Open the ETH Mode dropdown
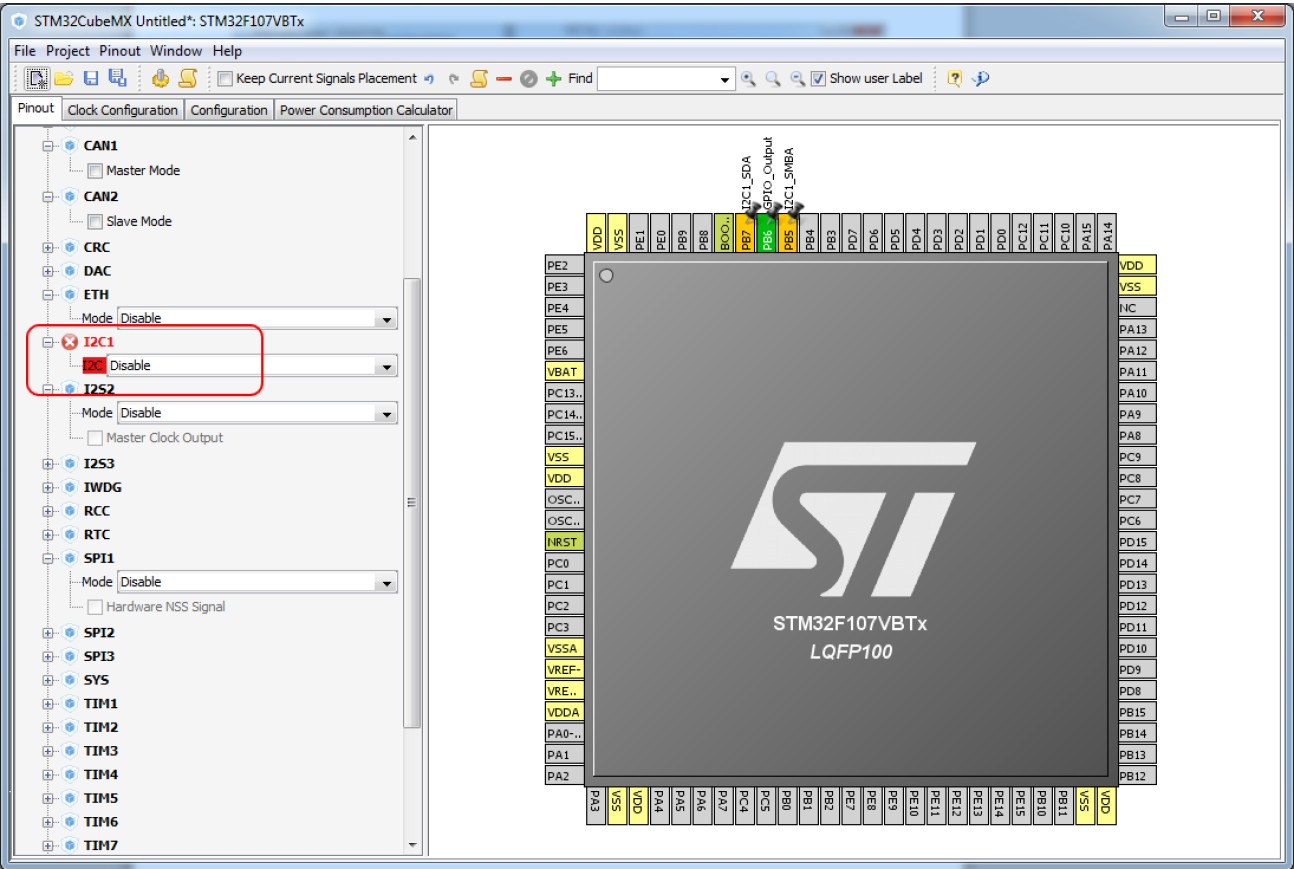The image size is (1294, 869). (257, 318)
